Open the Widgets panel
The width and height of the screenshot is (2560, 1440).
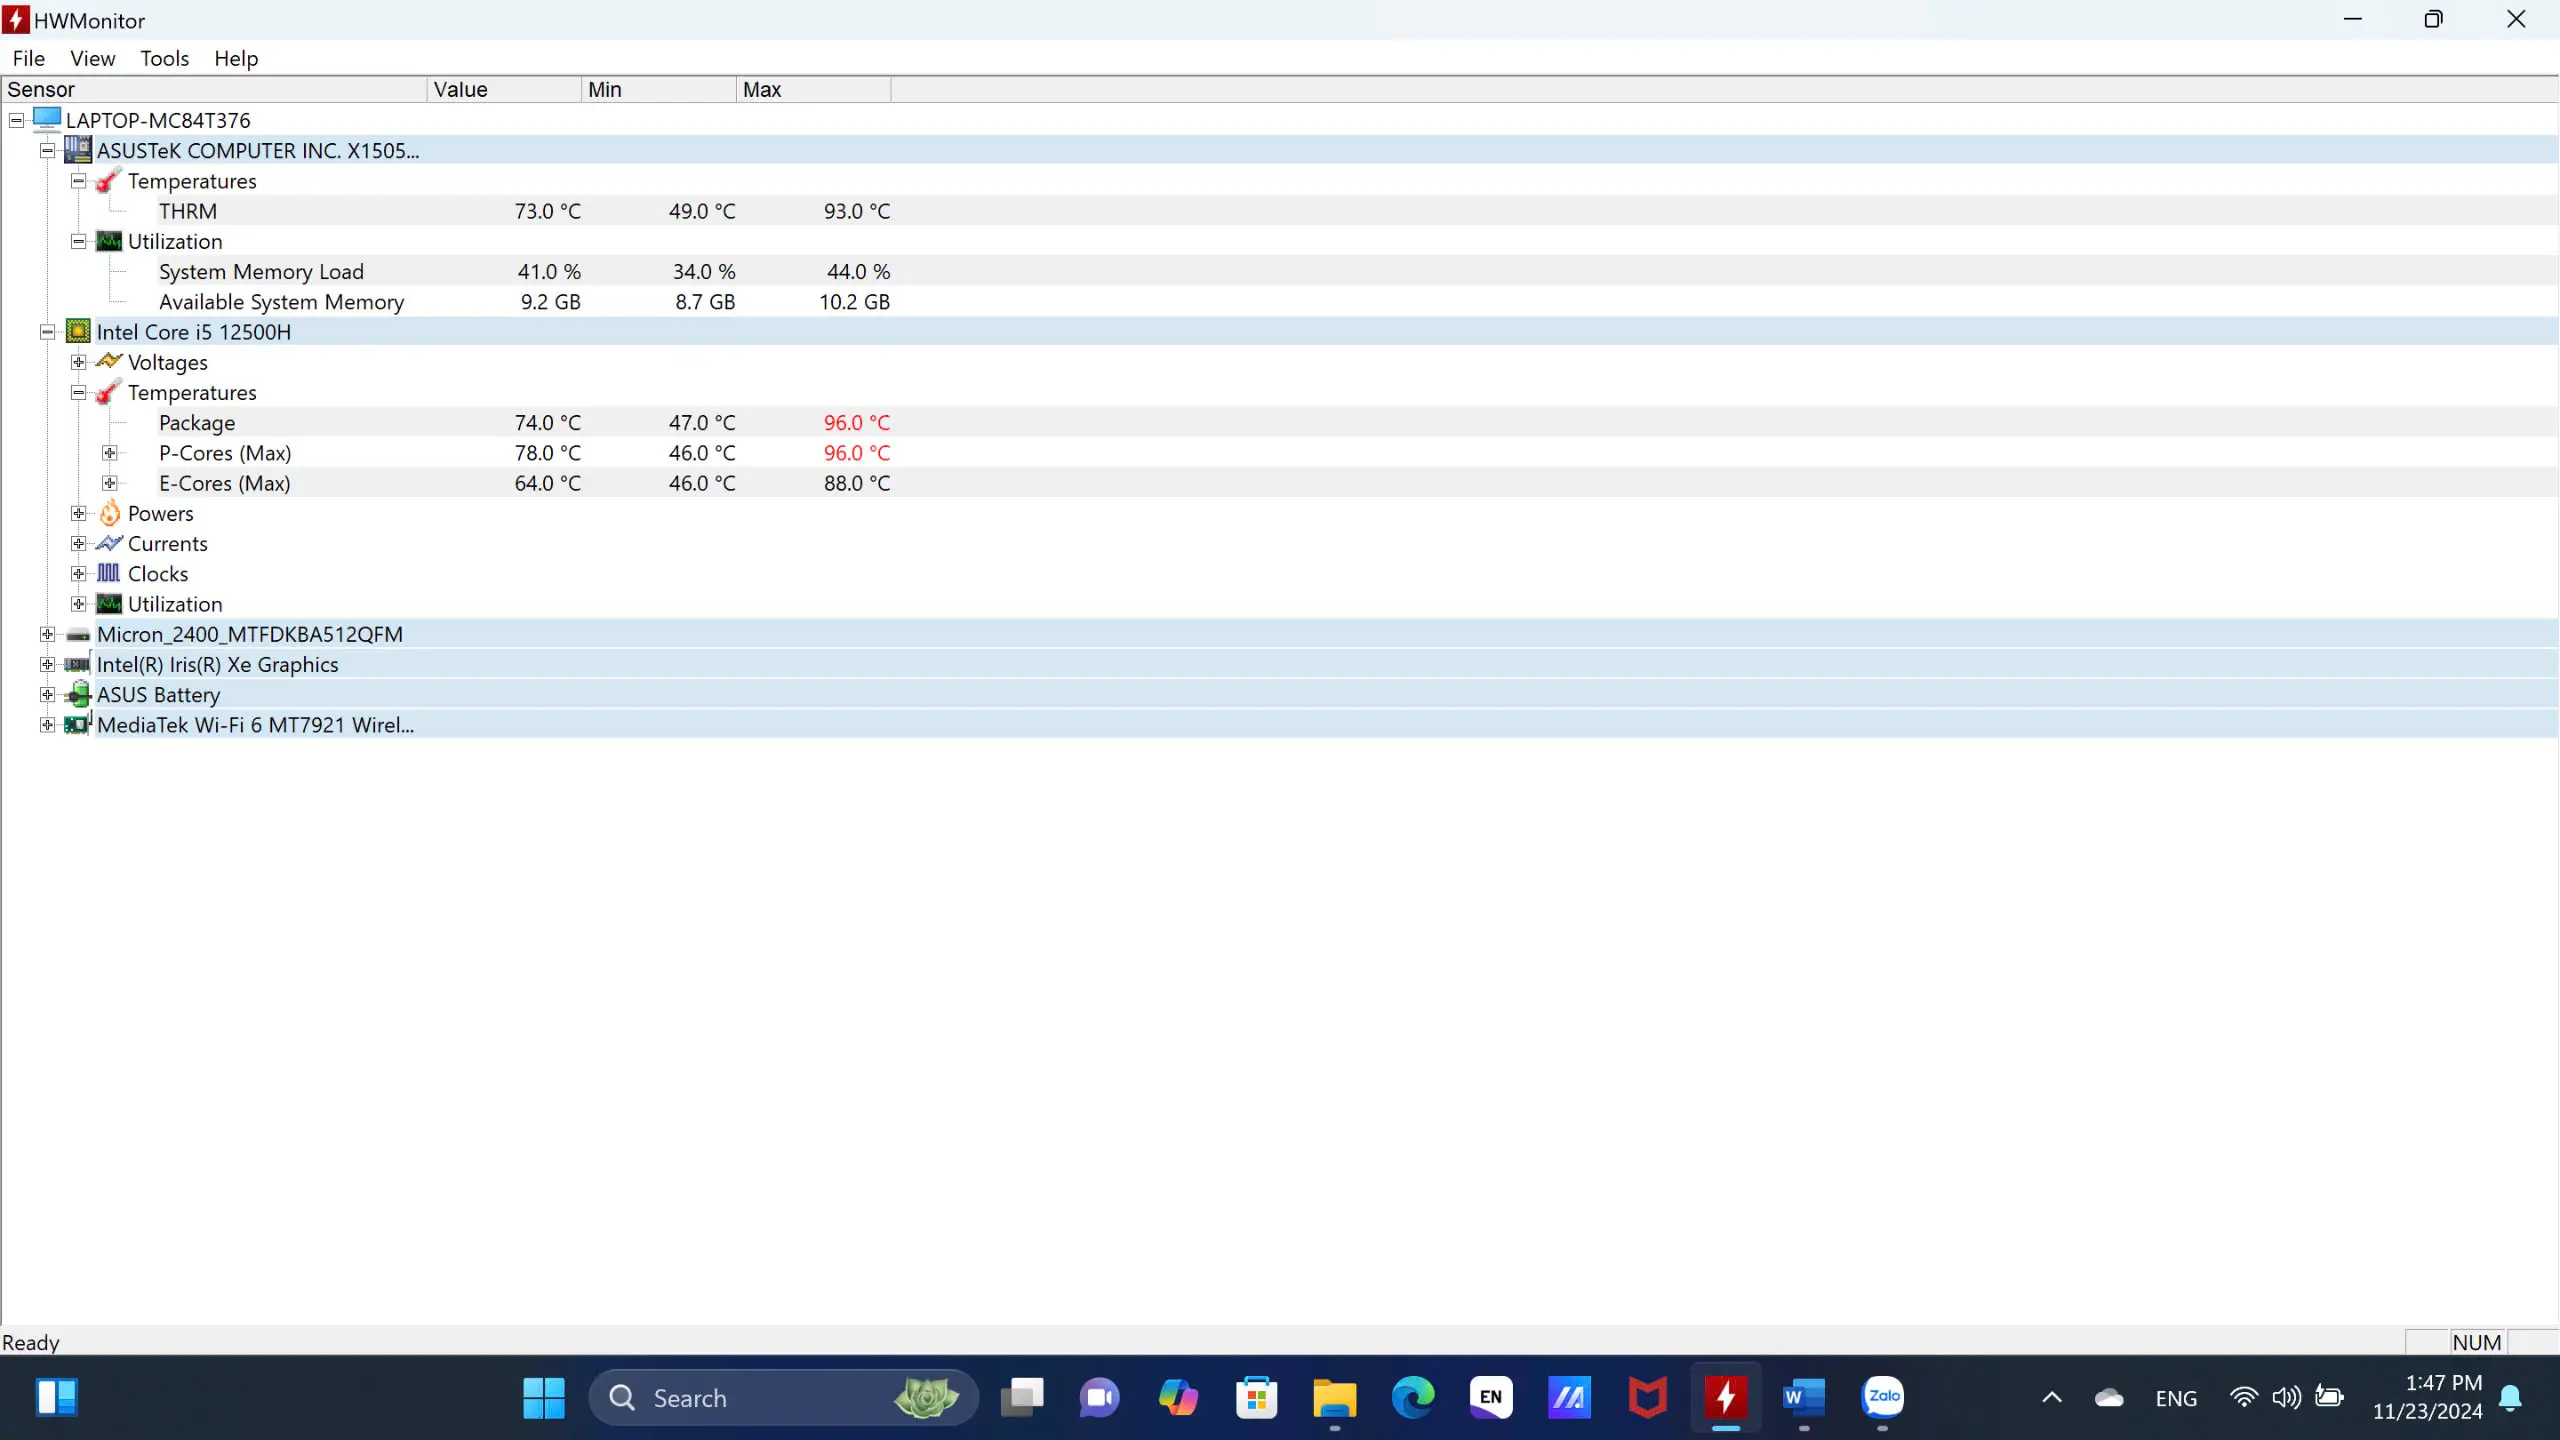click(56, 1398)
